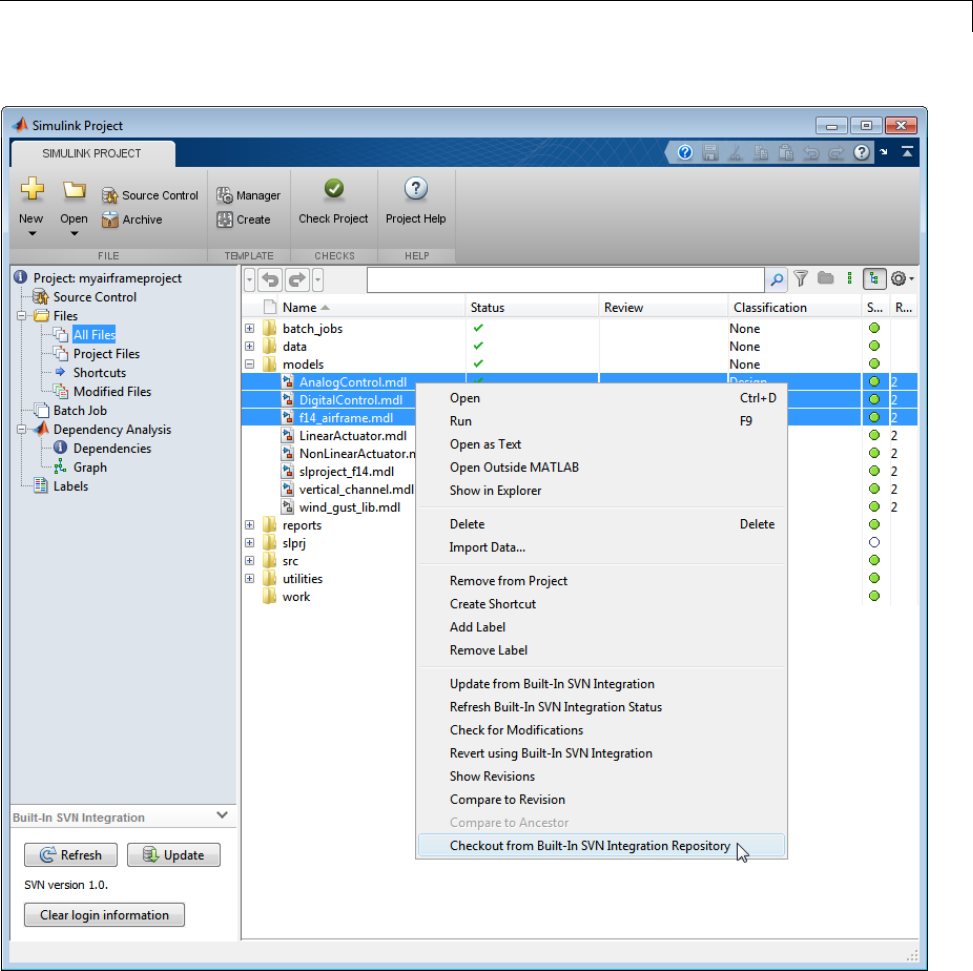Switch to list view layout icon
The image size is (973, 971).
tap(850, 279)
